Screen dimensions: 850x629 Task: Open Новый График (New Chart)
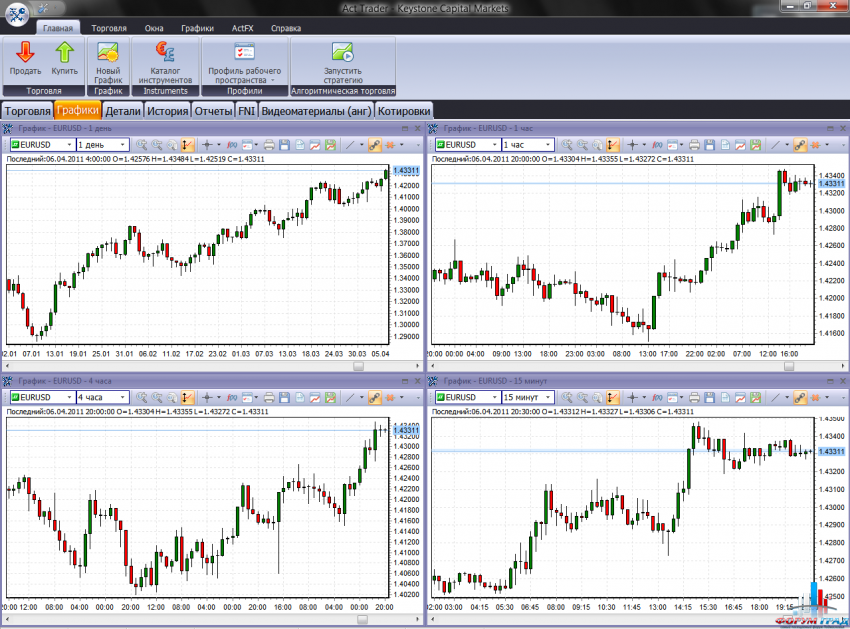tap(108, 53)
